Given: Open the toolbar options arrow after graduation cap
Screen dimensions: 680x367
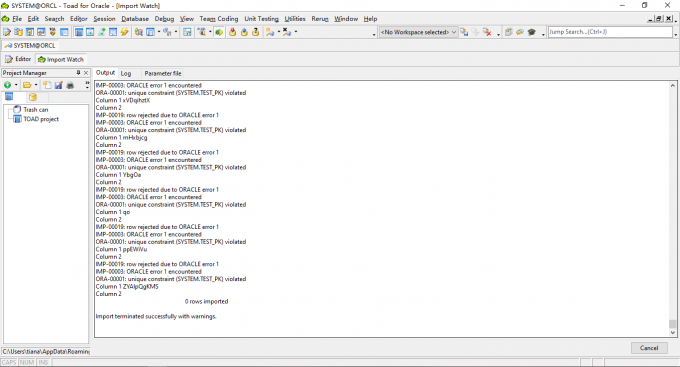Looking at the screenshot, I should coord(543,34).
